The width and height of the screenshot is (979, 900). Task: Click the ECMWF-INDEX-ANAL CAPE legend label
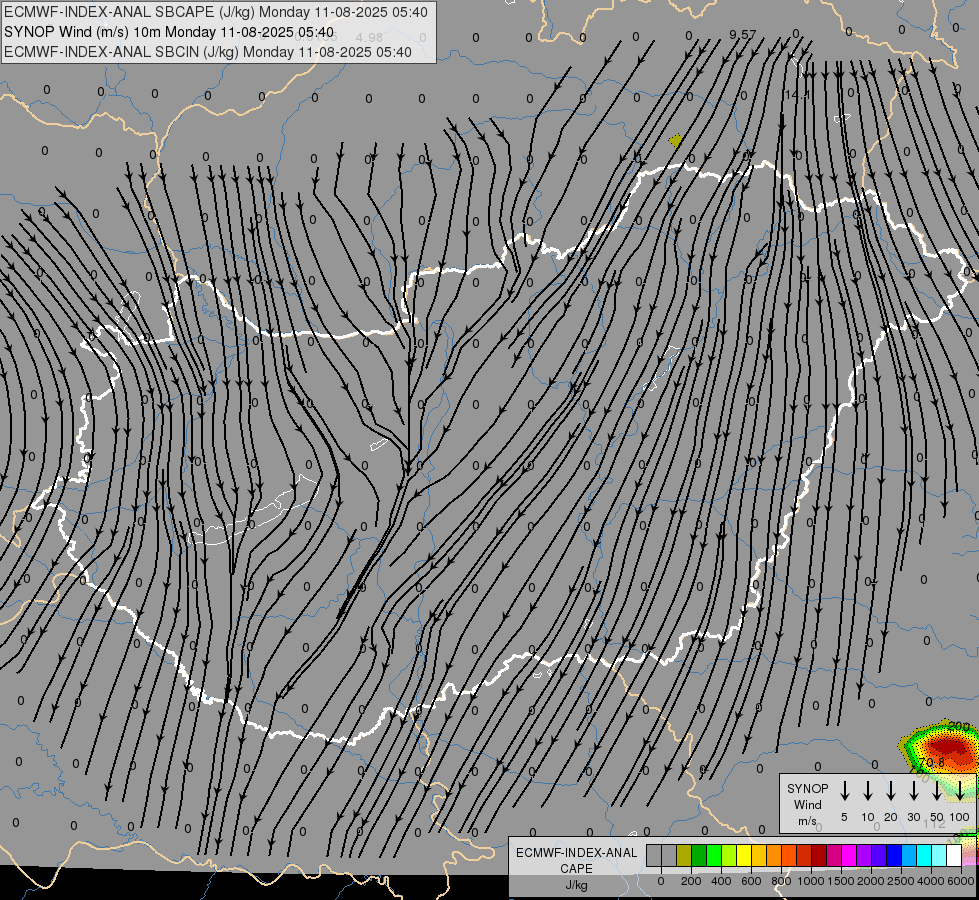tap(576, 860)
